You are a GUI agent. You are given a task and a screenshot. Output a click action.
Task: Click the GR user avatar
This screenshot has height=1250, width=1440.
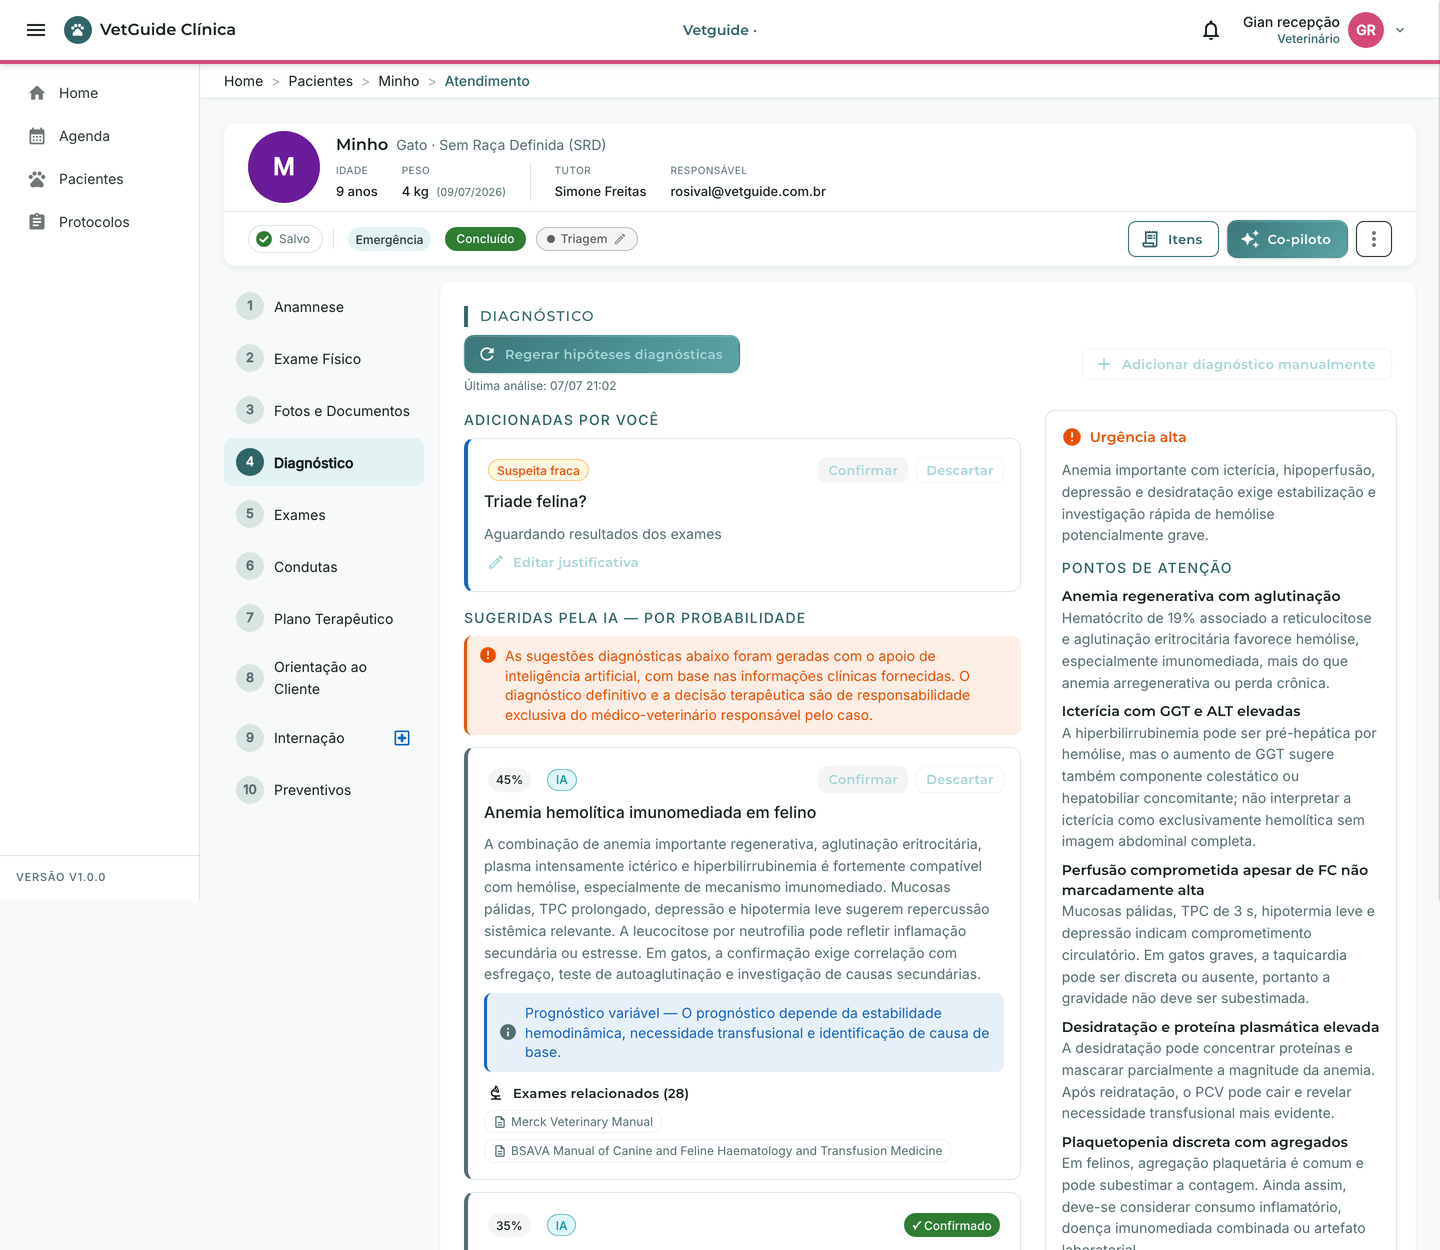coord(1366,30)
